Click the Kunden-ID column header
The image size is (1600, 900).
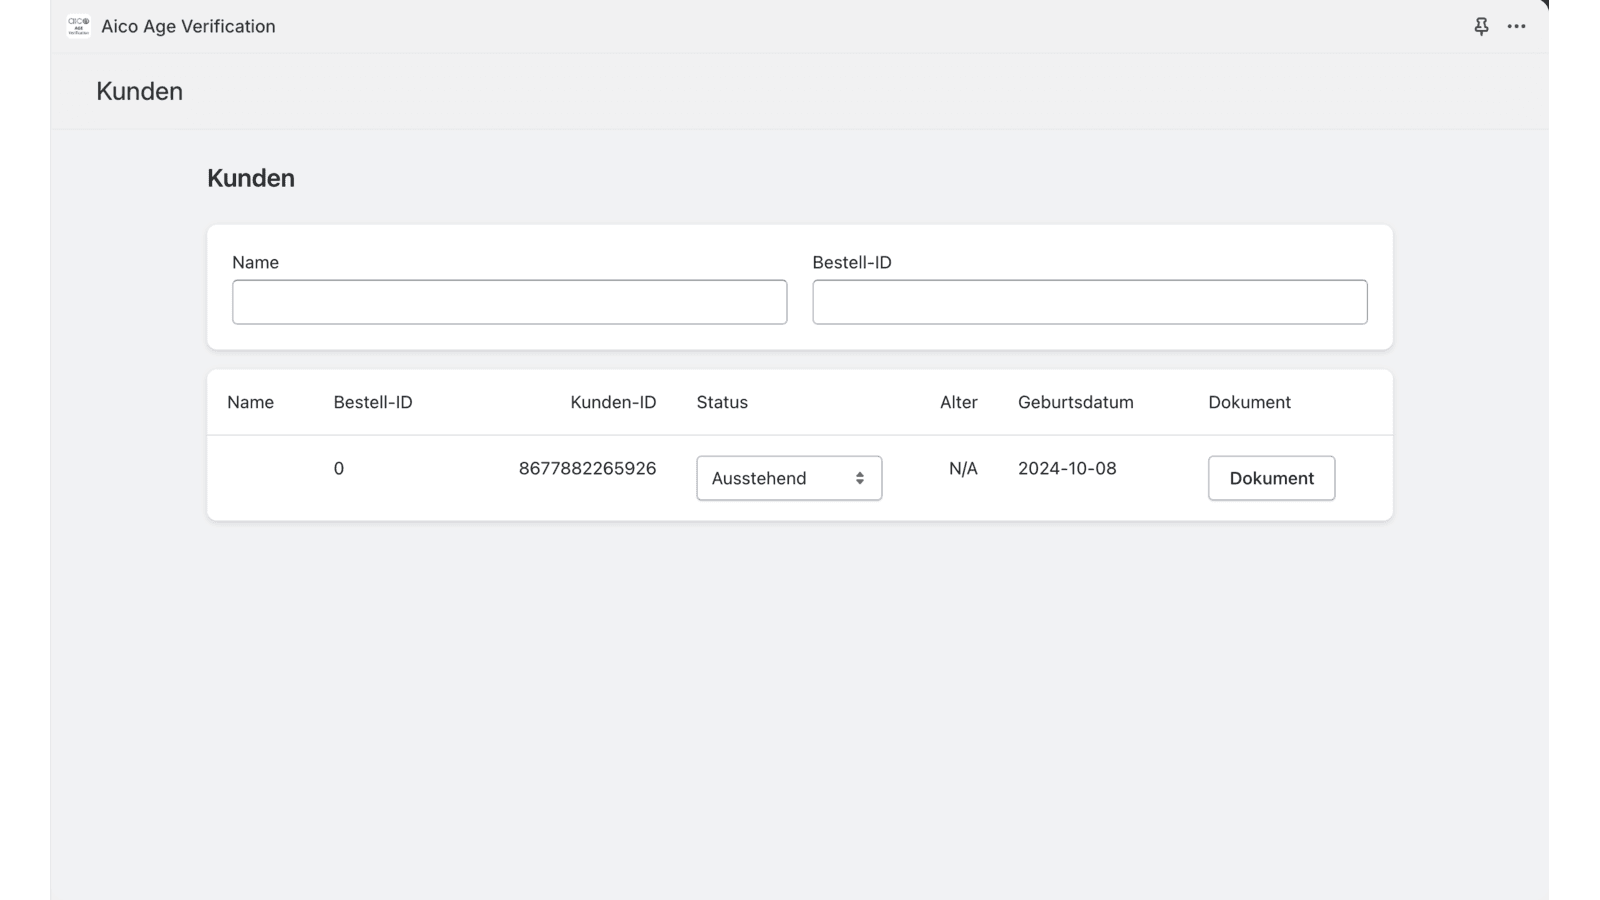coord(612,402)
